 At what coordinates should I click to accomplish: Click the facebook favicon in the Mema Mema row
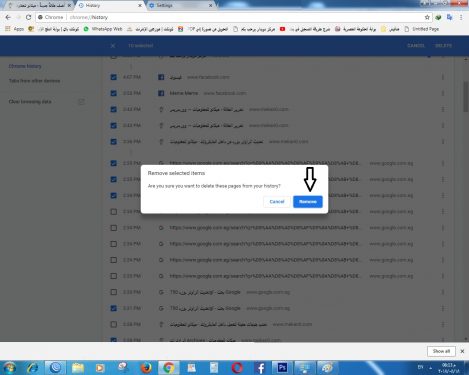coord(161,93)
